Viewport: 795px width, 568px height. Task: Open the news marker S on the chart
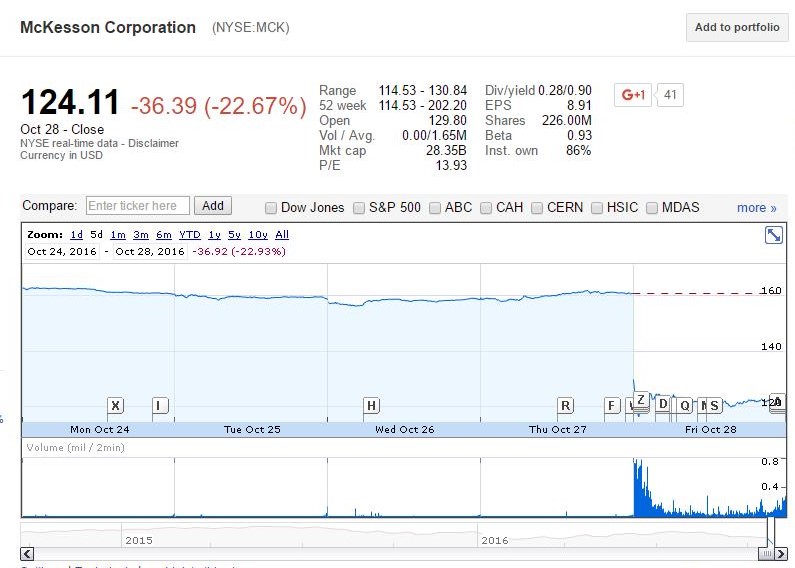pos(714,405)
